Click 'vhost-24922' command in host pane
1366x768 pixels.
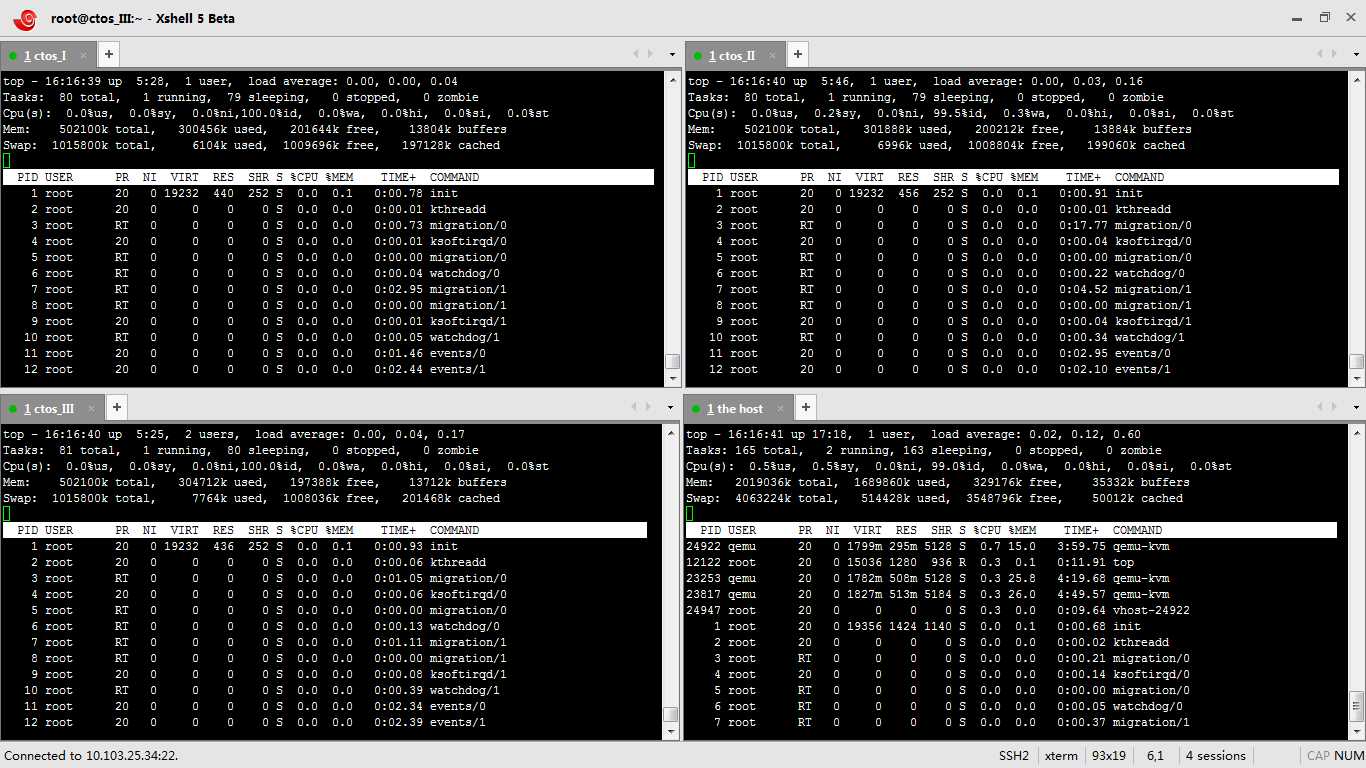[1151, 610]
